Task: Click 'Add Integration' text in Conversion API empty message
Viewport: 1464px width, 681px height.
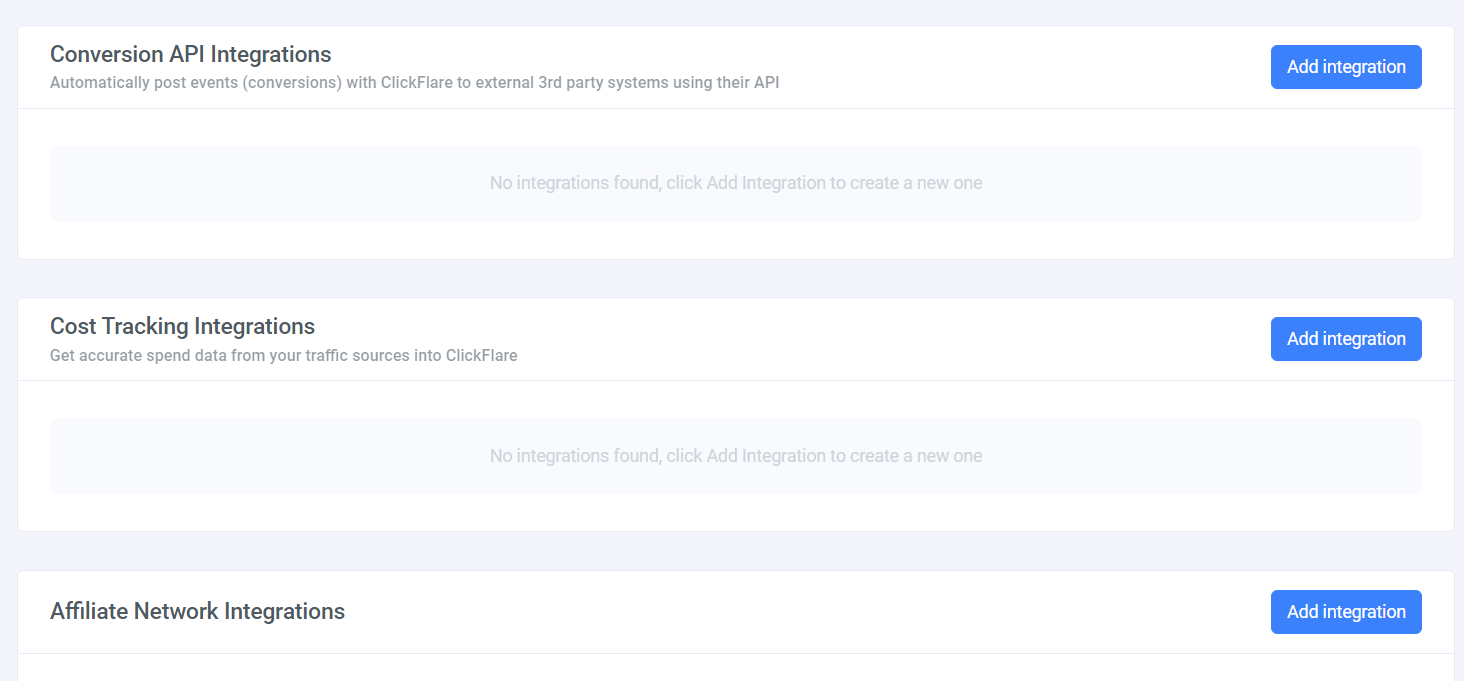Action: point(766,183)
